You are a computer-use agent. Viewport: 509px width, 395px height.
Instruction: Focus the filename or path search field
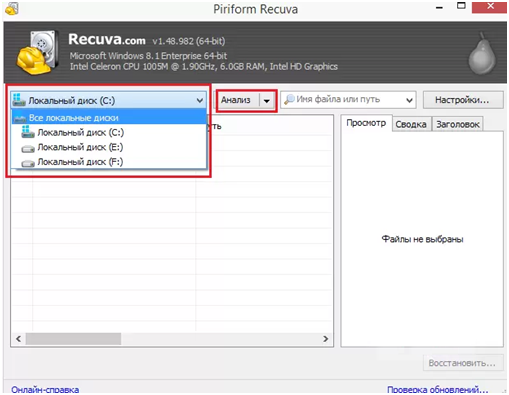(x=348, y=100)
